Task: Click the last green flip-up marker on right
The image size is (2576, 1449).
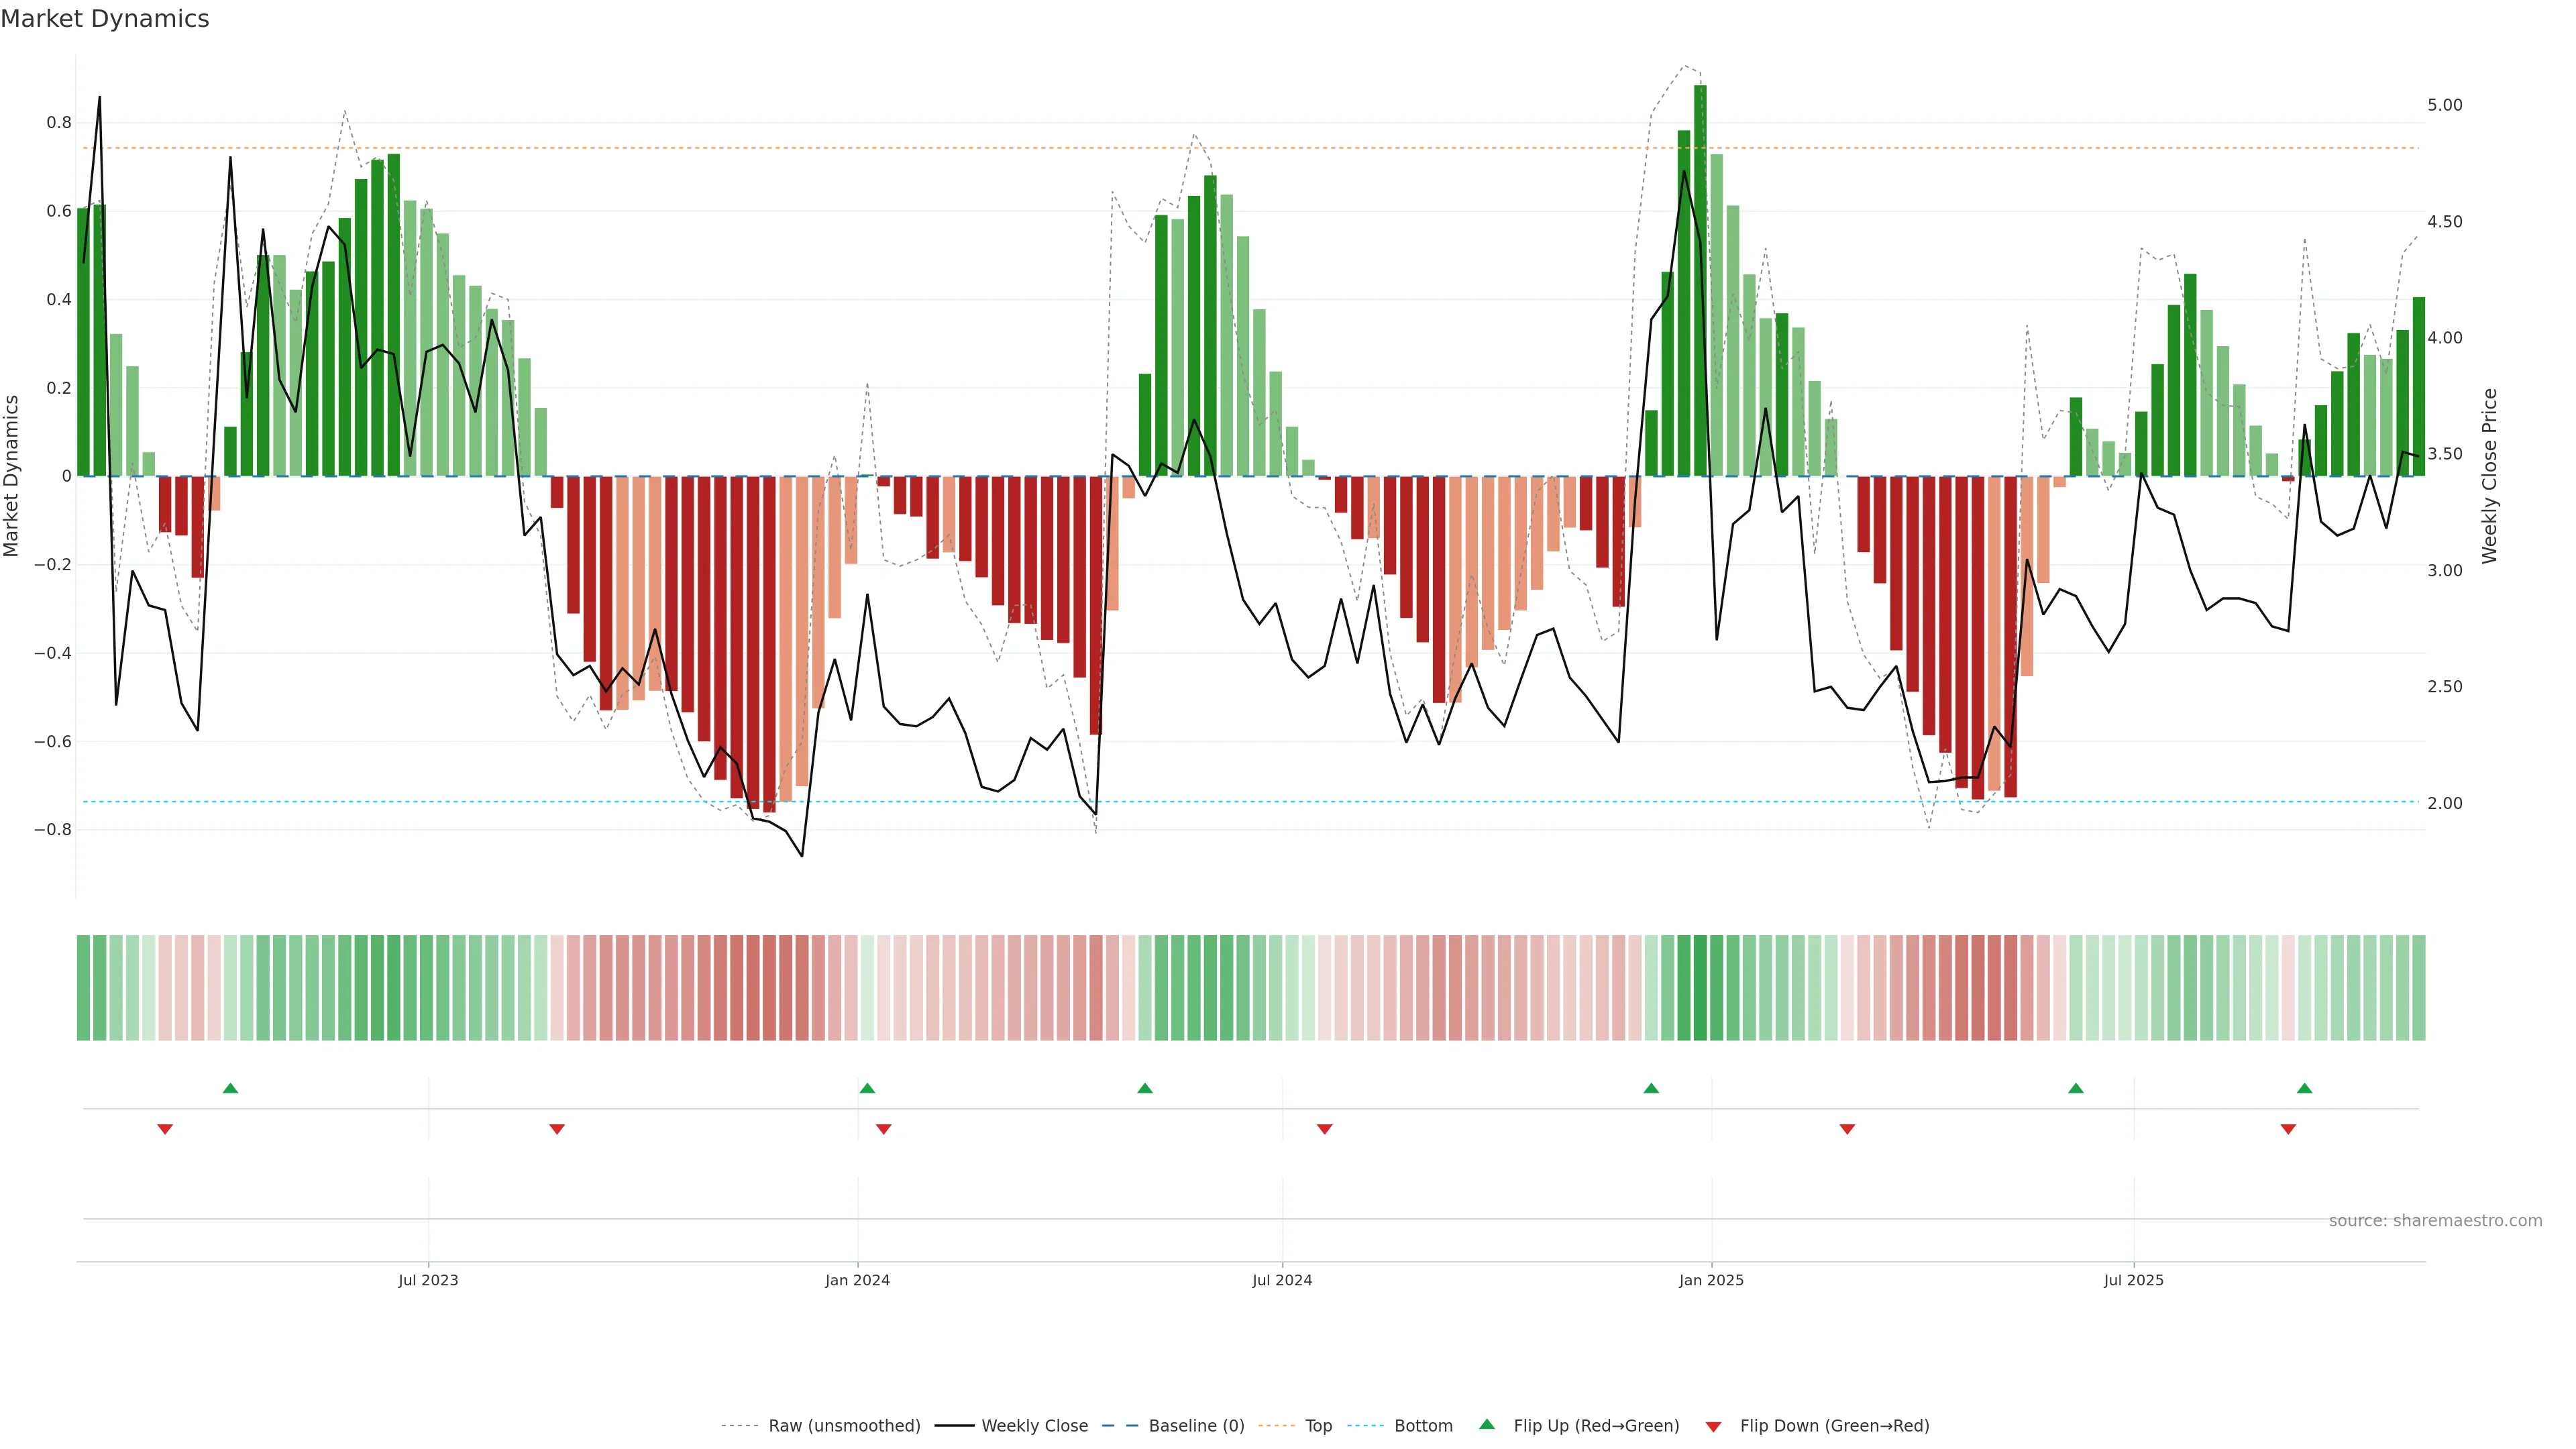Action: pyautogui.click(x=2304, y=1088)
